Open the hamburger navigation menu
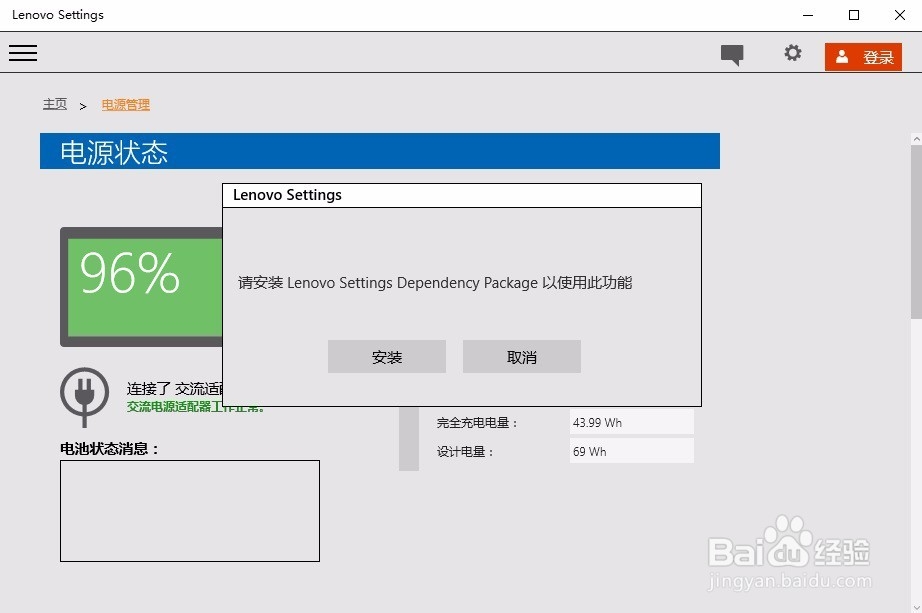 click(x=22, y=53)
